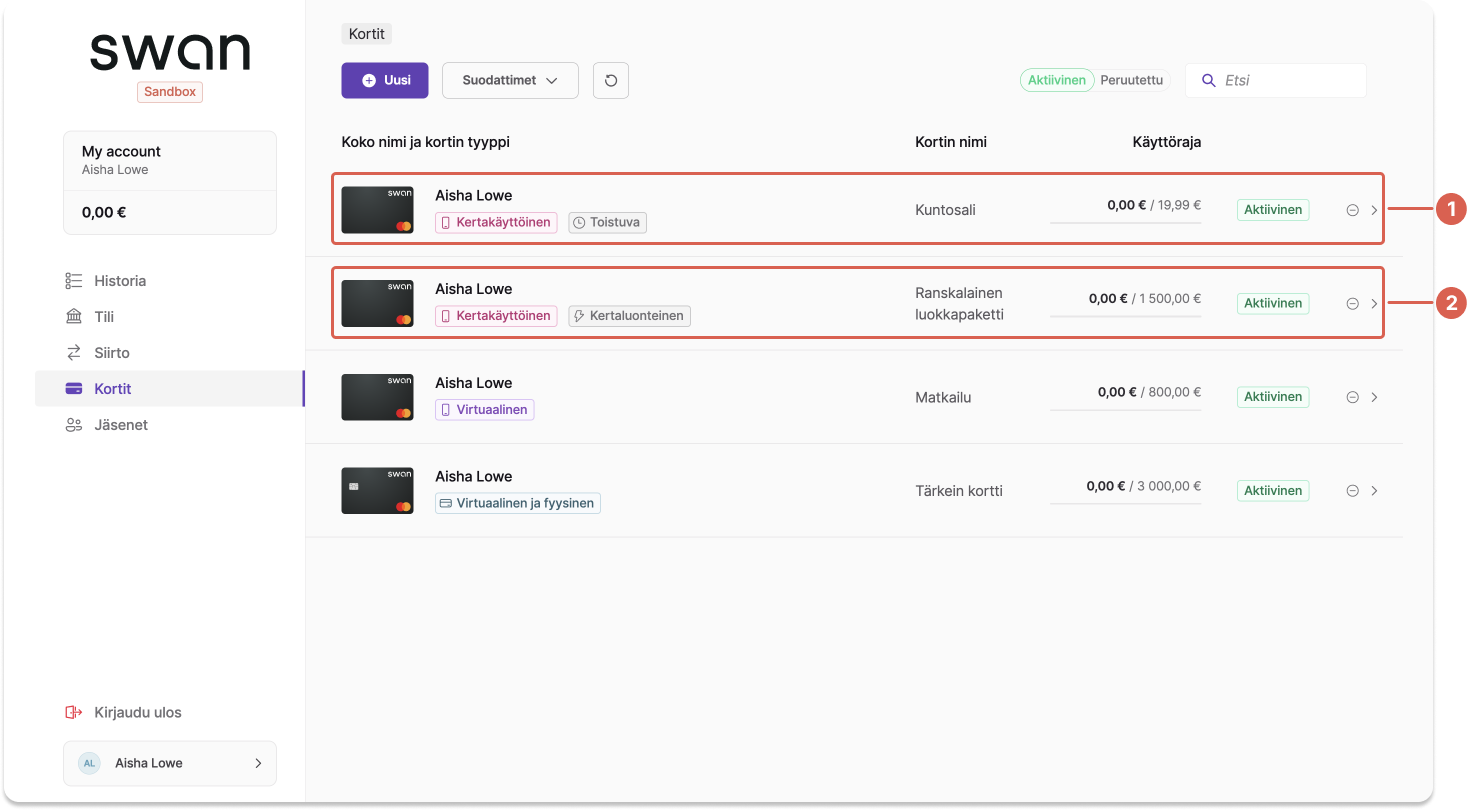This screenshot has height=810, width=1467.
Task: Expand the Ranskalainen luokkapaketti row chevron
Action: point(1374,303)
